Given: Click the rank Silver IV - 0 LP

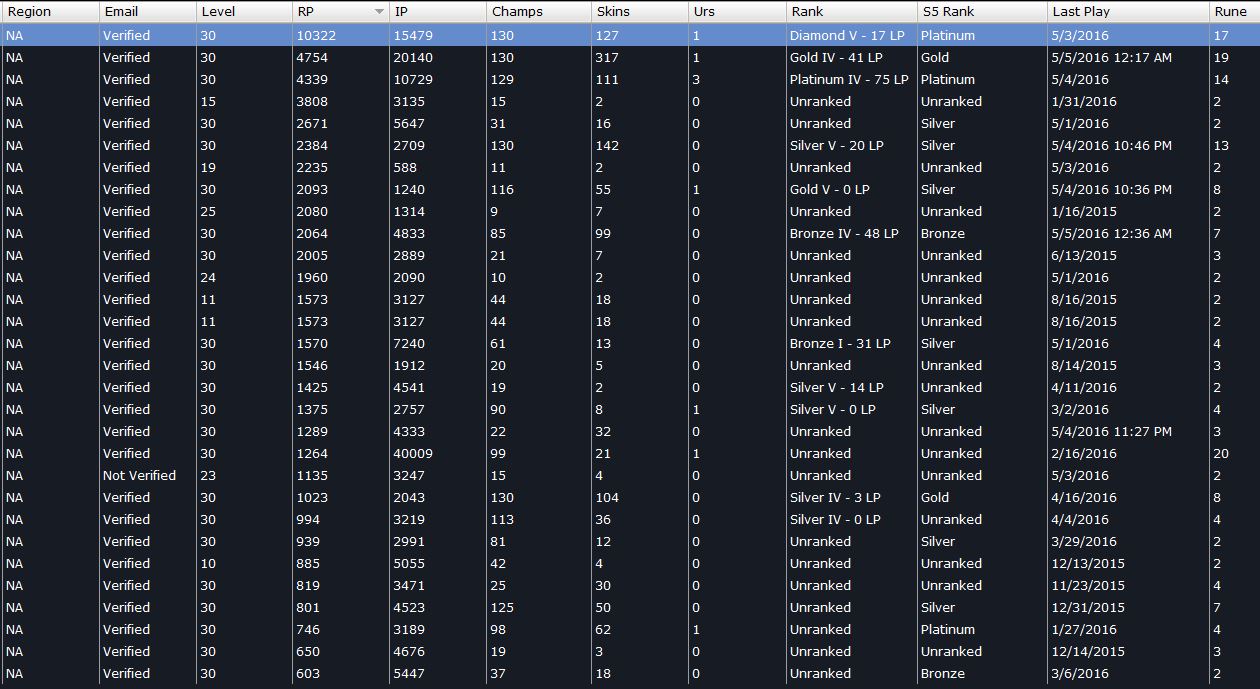Looking at the screenshot, I should pyautogui.click(x=835, y=519).
